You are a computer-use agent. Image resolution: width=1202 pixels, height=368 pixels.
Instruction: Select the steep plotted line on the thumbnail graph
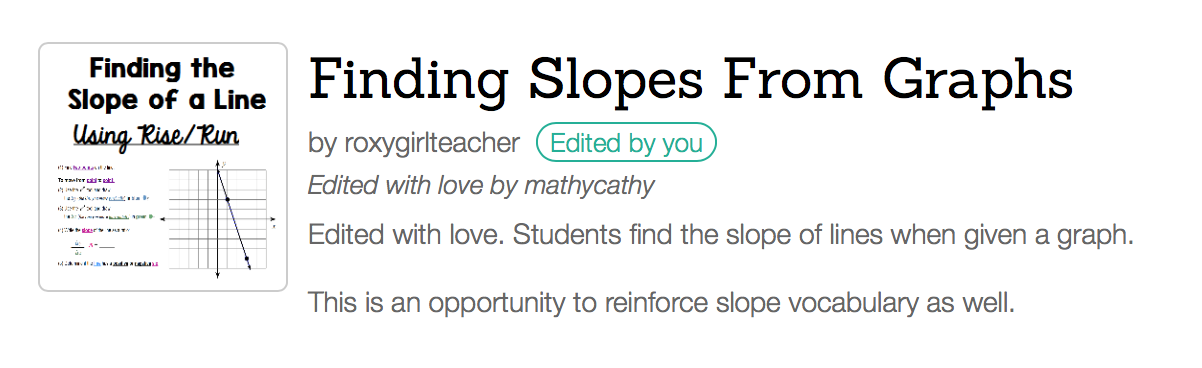pos(233,219)
